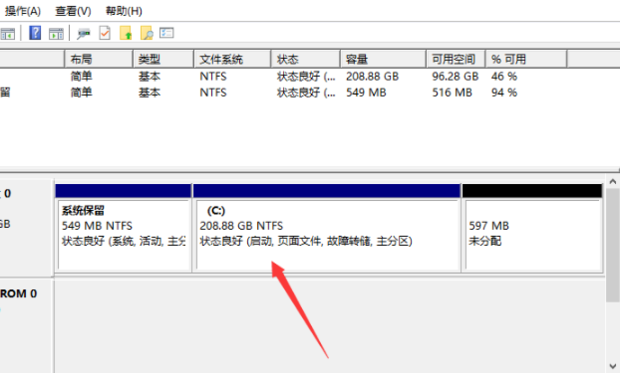Click the show/hide action pane icon

pyautogui.click(x=56, y=34)
